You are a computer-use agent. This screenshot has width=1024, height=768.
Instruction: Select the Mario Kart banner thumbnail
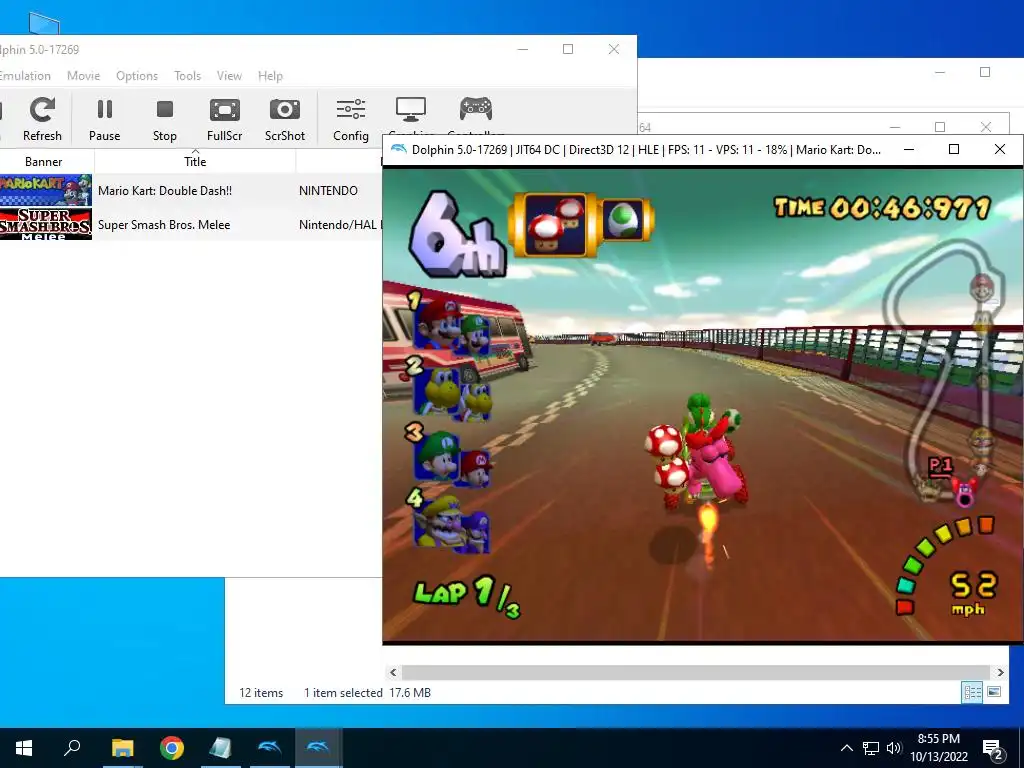46,190
